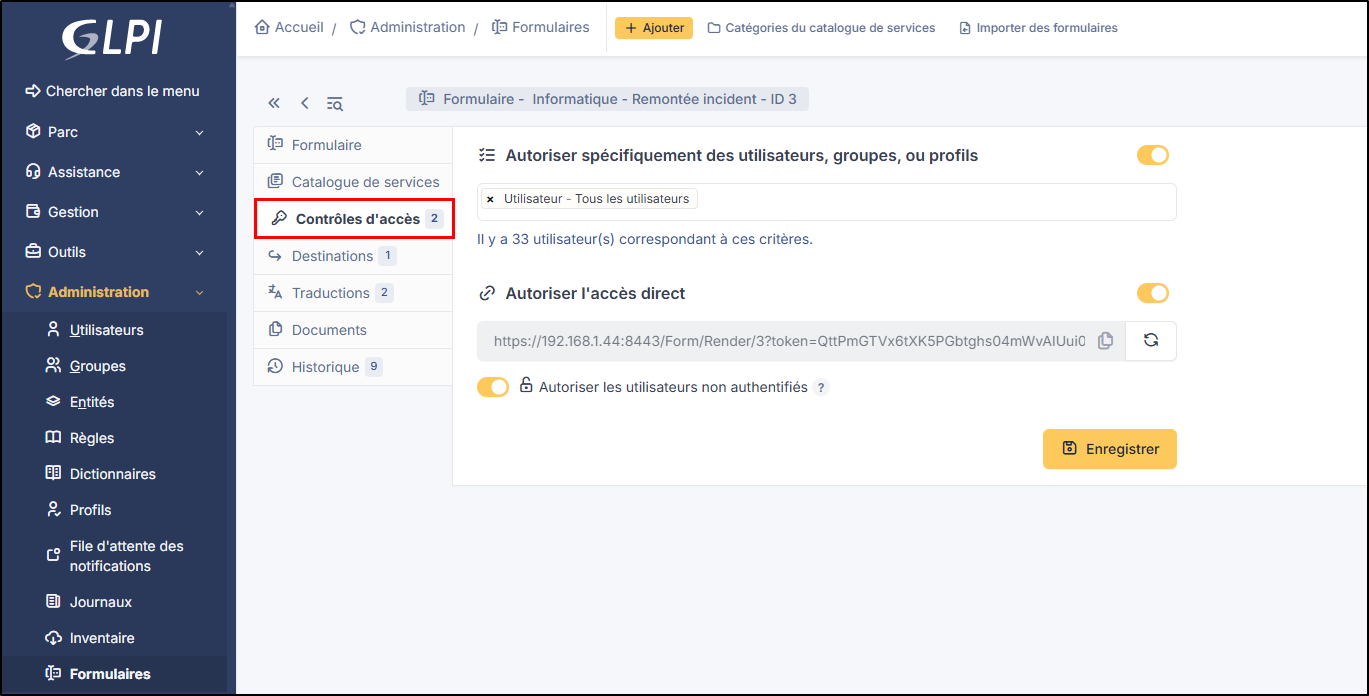Click Enregistrer to save
Screen dimensions: 1369x696
tap(1110, 449)
